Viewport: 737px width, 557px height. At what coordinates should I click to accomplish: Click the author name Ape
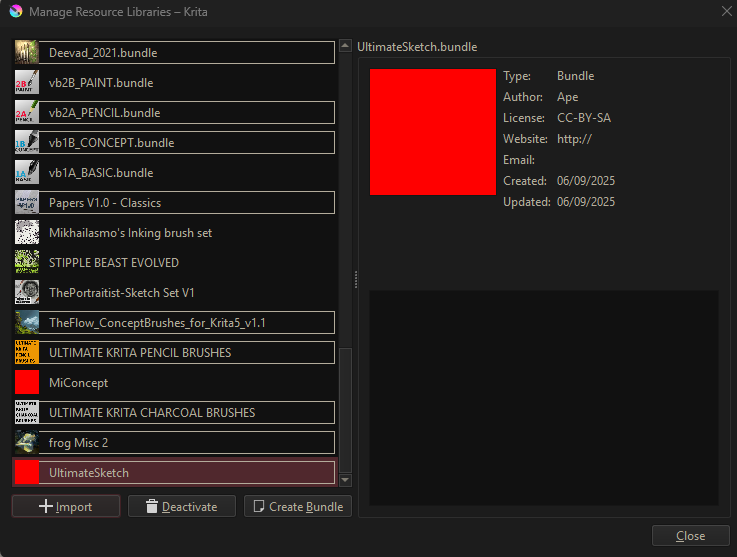click(x=567, y=97)
